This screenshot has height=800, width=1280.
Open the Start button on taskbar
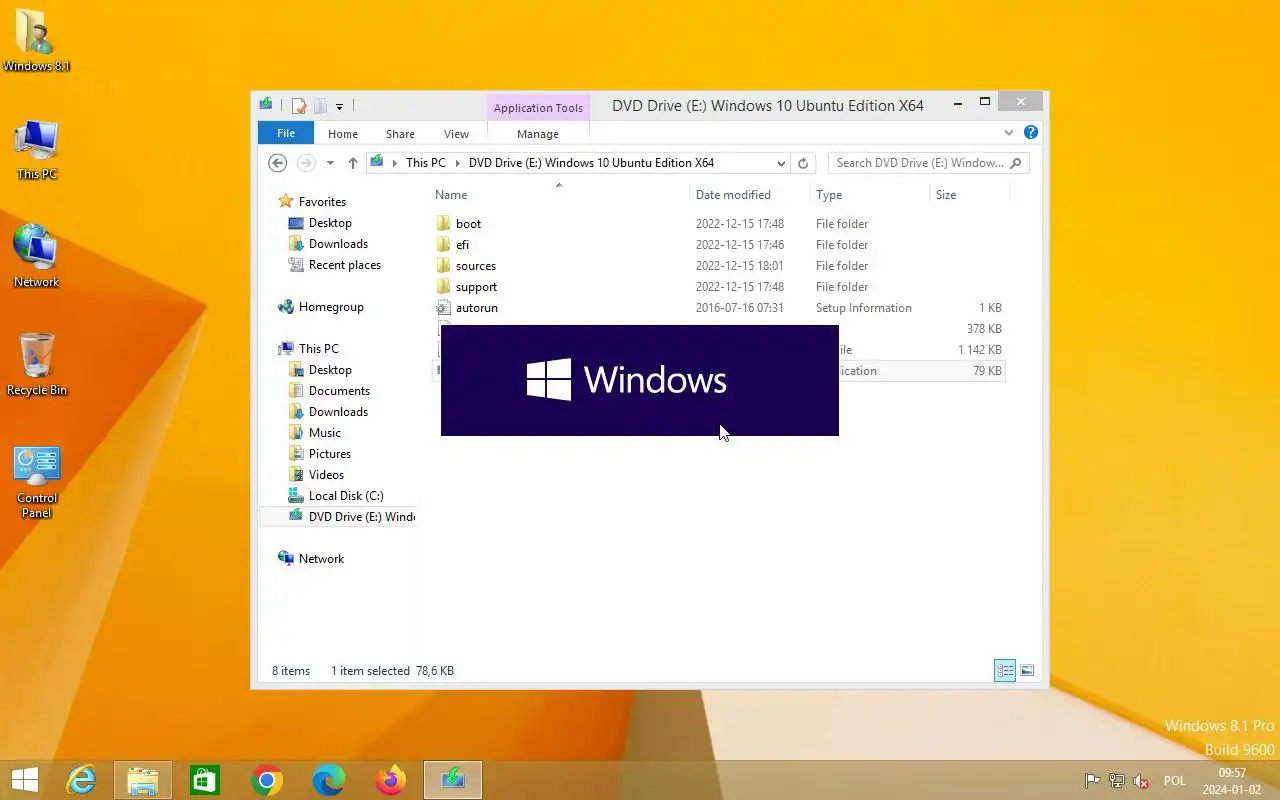pyautogui.click(x=25, y=780)
